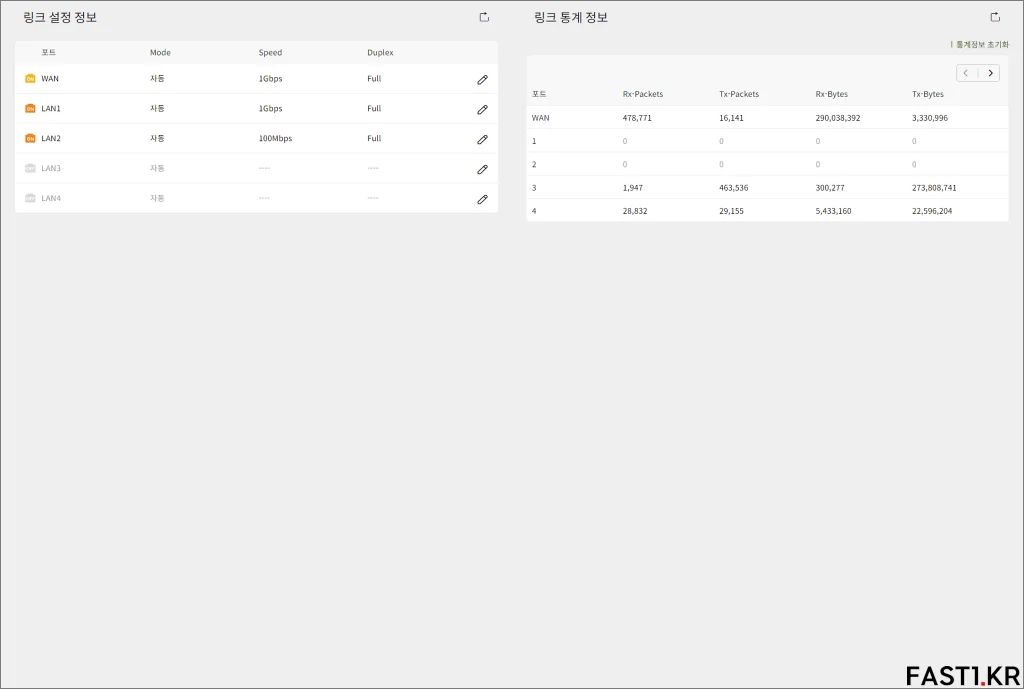Edit the LAN2 port link settings

coord(483,139)
